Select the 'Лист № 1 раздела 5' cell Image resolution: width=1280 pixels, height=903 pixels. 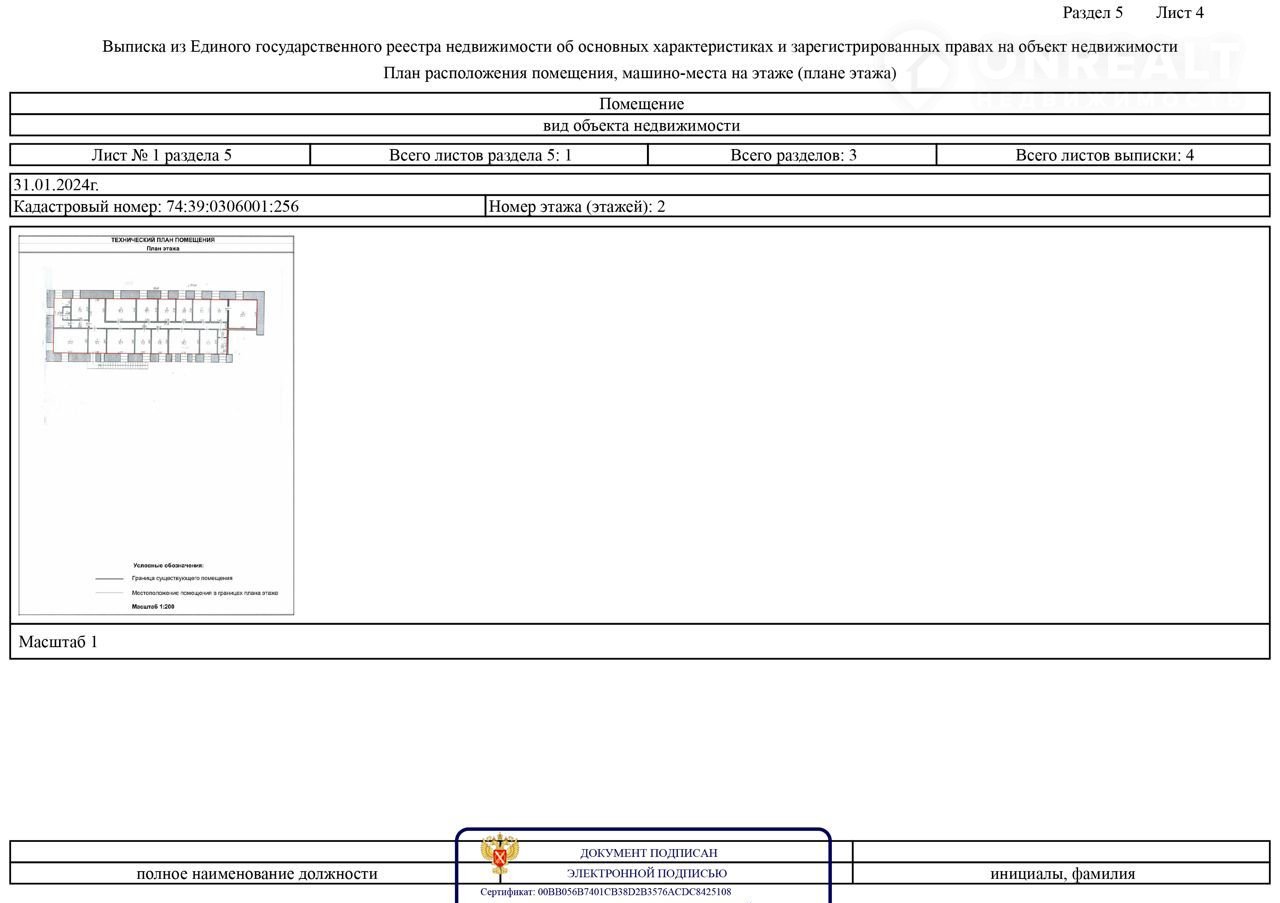click(161, 155)
